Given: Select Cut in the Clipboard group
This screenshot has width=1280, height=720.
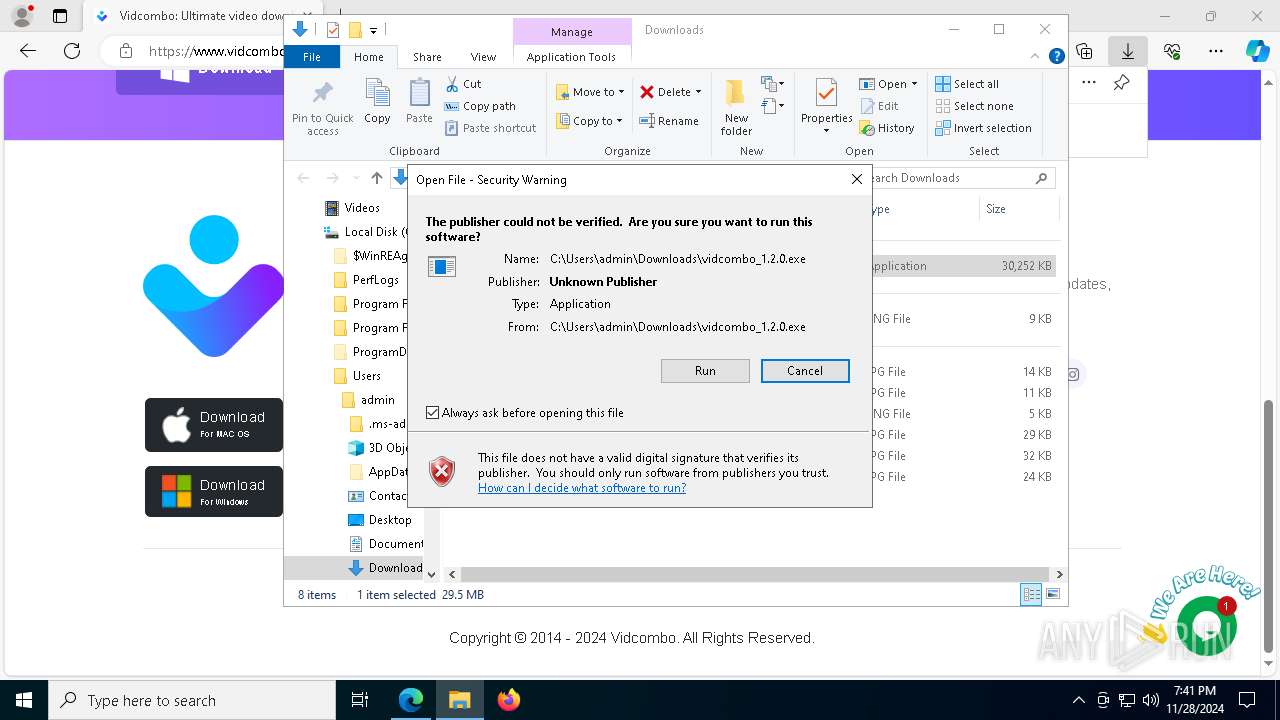Looking at the screenshot, I should click(463, 84).
